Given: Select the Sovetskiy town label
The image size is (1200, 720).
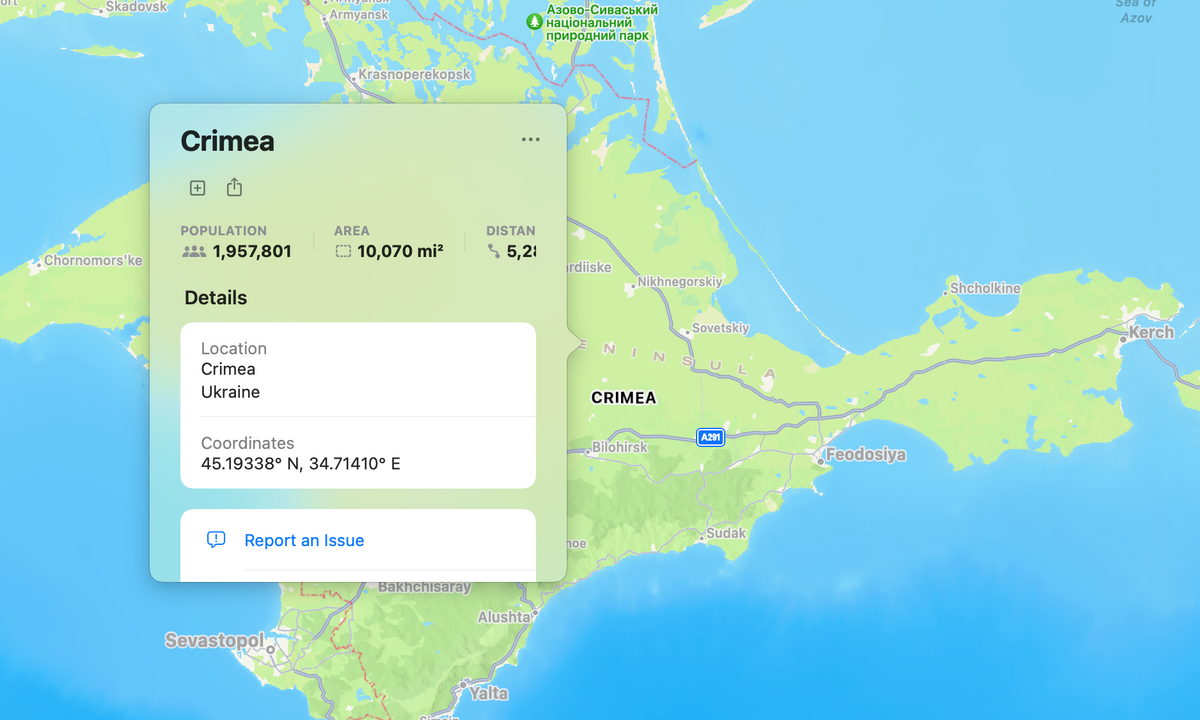Looking at the screenshot, I should point(721,327).
